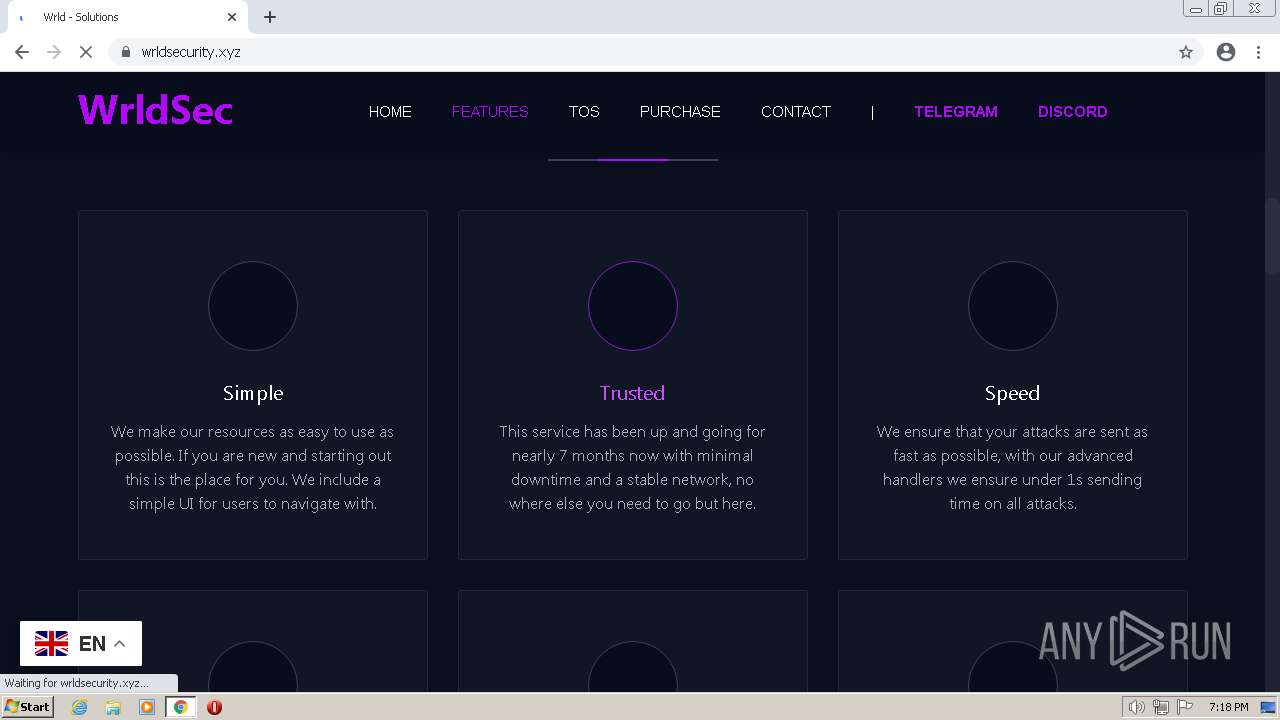Open the DISCORD link
The image size is (1280, 720).
(x=1073, y=112)
